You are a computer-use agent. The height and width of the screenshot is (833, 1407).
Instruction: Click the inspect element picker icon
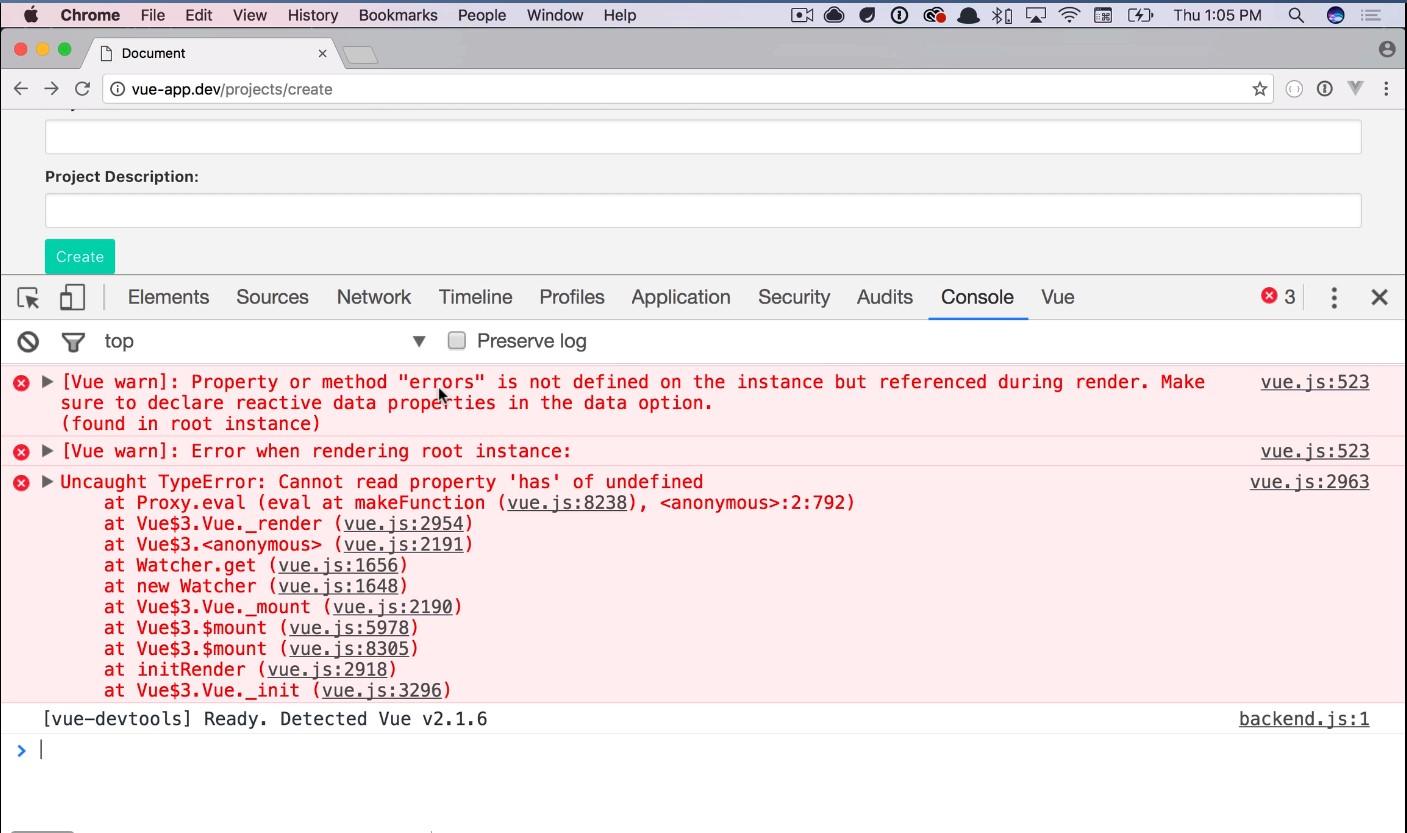tap(28, 297)
